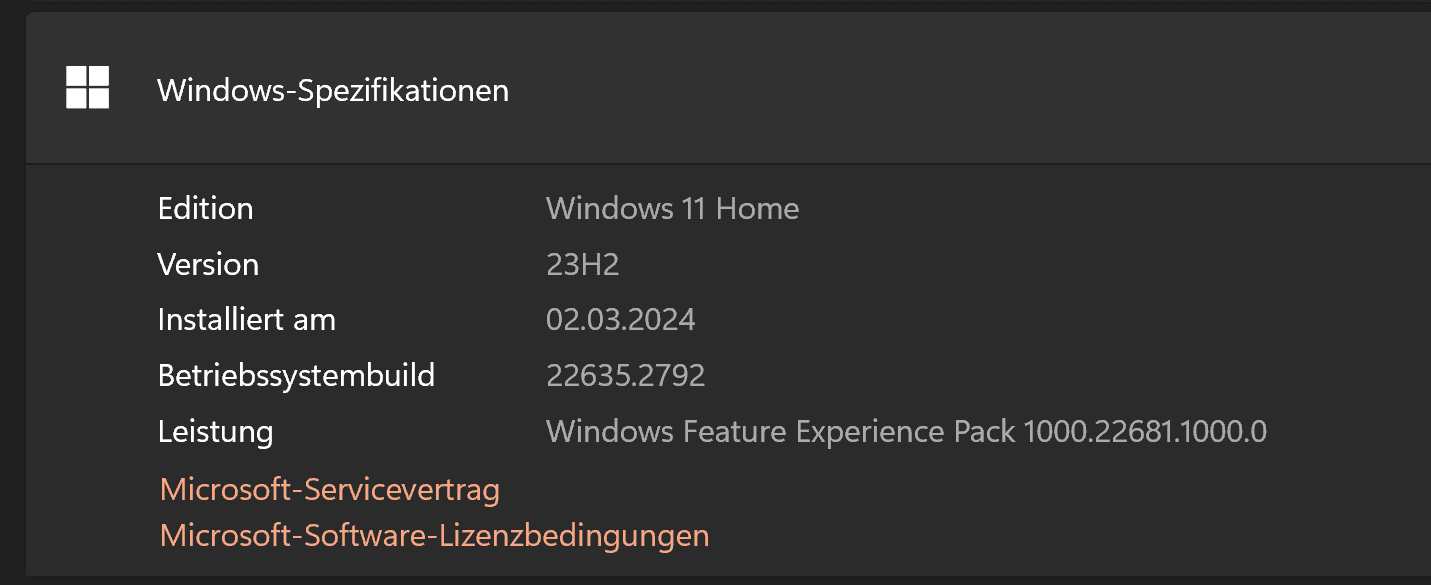Click the Edition label
1431x585 pixels.
[x=205, y=209]
